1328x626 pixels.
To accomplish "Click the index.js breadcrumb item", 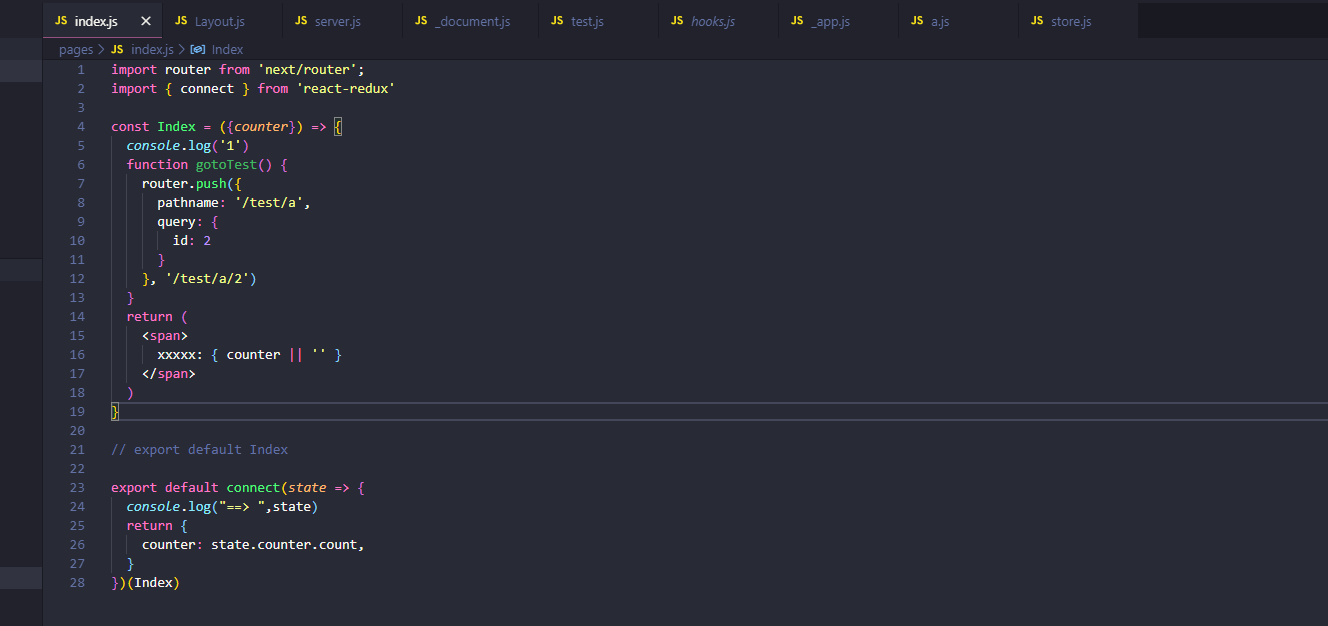I will [x=142, y=49].
